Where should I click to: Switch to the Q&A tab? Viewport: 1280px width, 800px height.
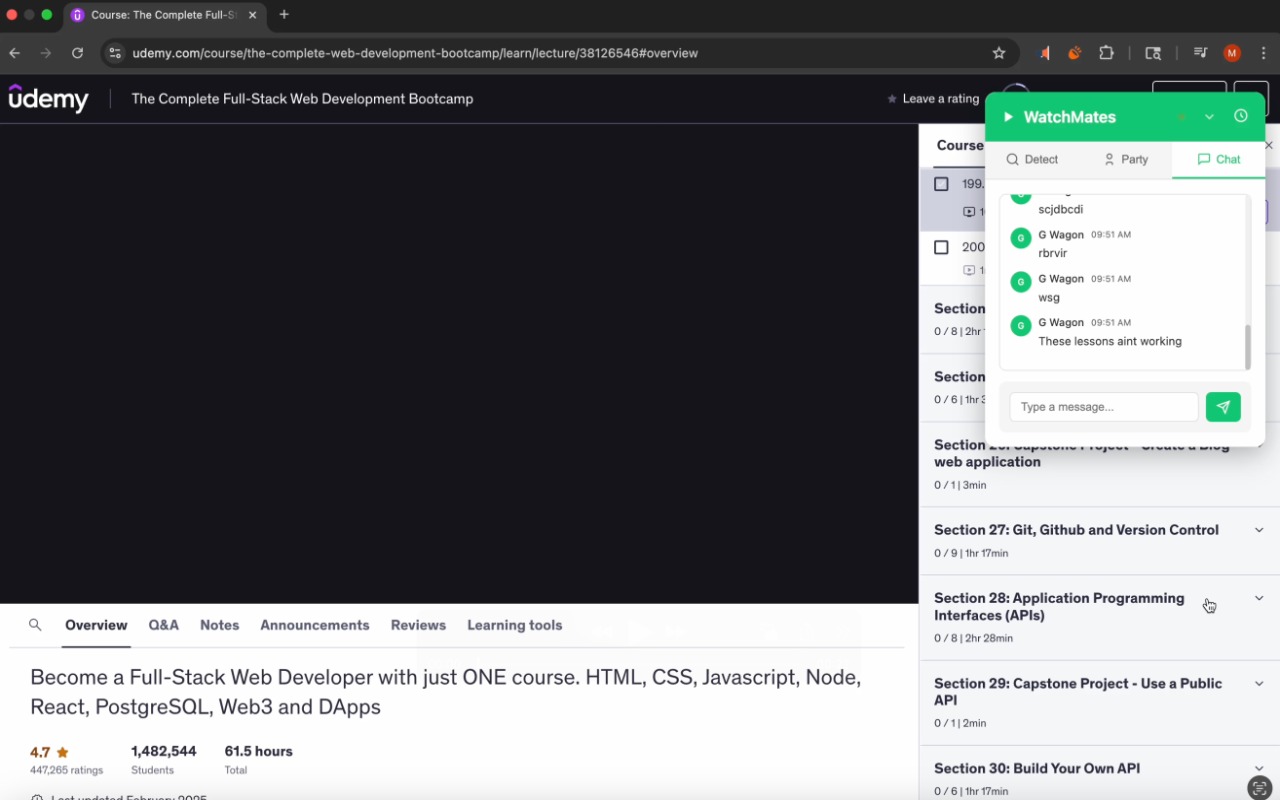(x=163, y=624)
